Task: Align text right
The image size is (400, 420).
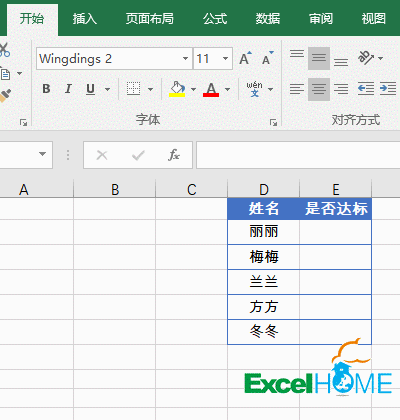Action: (341, 89)
